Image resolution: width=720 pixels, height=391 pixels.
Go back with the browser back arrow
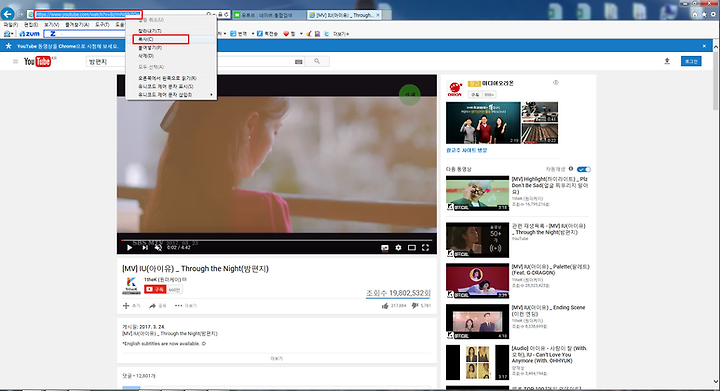click(x=7, y=14)
